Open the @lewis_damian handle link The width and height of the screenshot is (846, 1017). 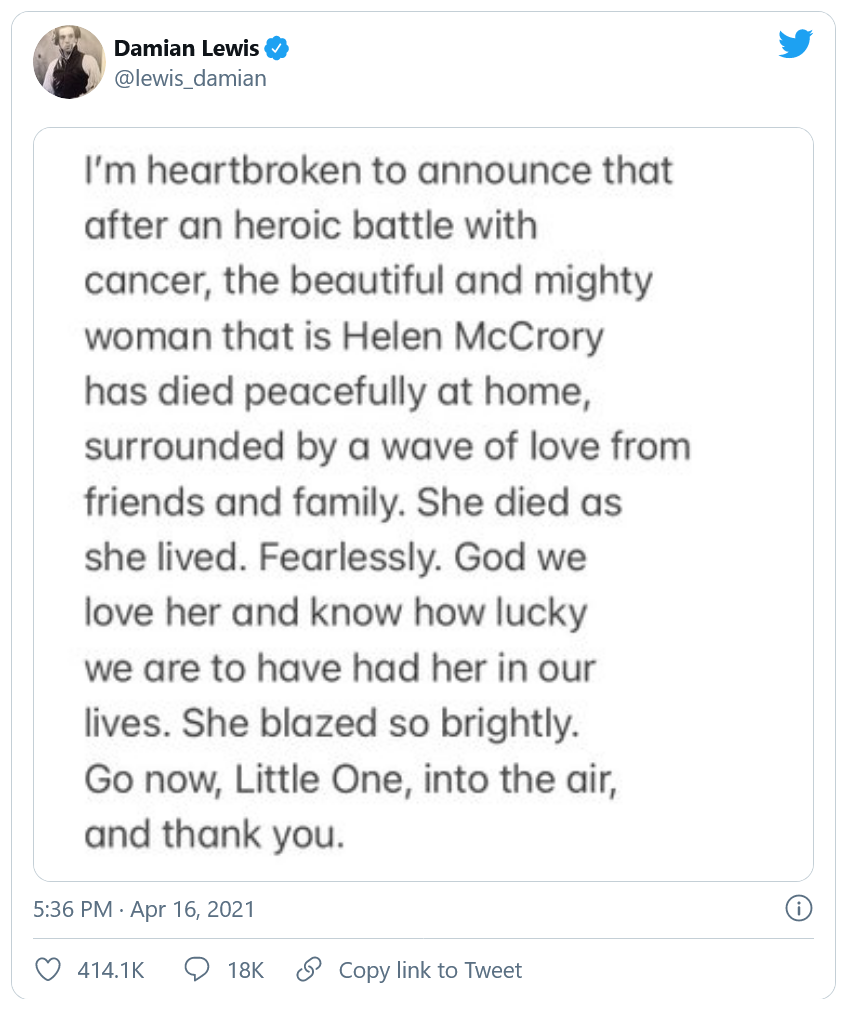click(190, 78)
